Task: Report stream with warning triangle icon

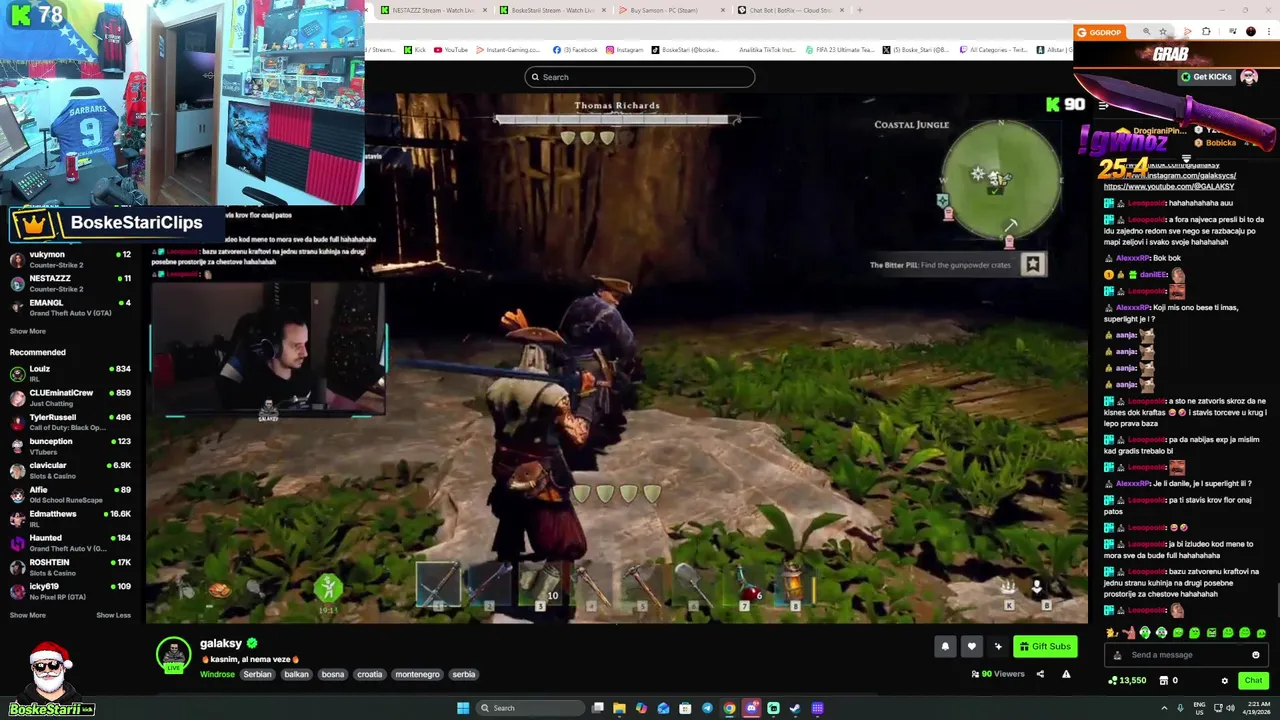Action: [1066, 674]
